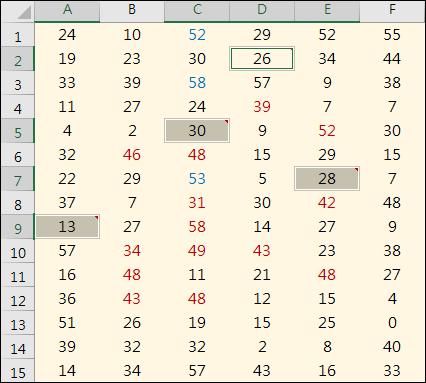Click red value 46 in cell B6
The image size is (426, 383).
[x=132, y=155]
